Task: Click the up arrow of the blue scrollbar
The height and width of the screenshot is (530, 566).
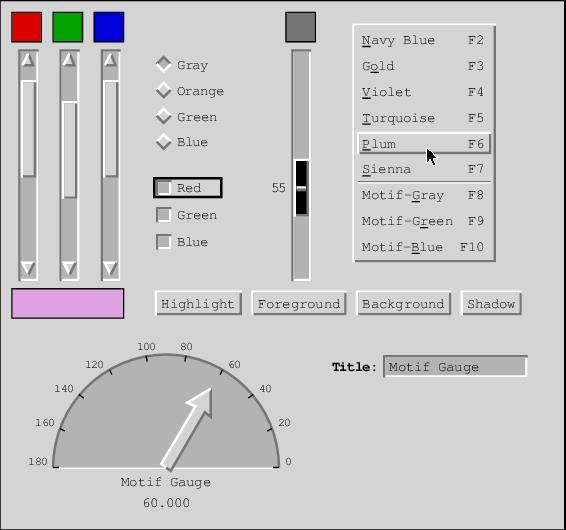Action: click(110, 60)
